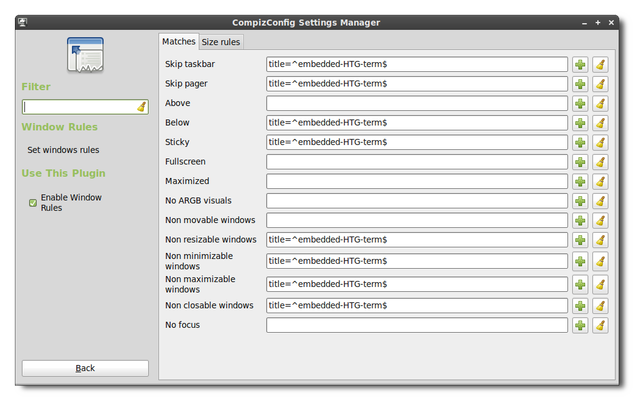
Task: Add a match for the Sticky row
Action: tap(580, 142)
